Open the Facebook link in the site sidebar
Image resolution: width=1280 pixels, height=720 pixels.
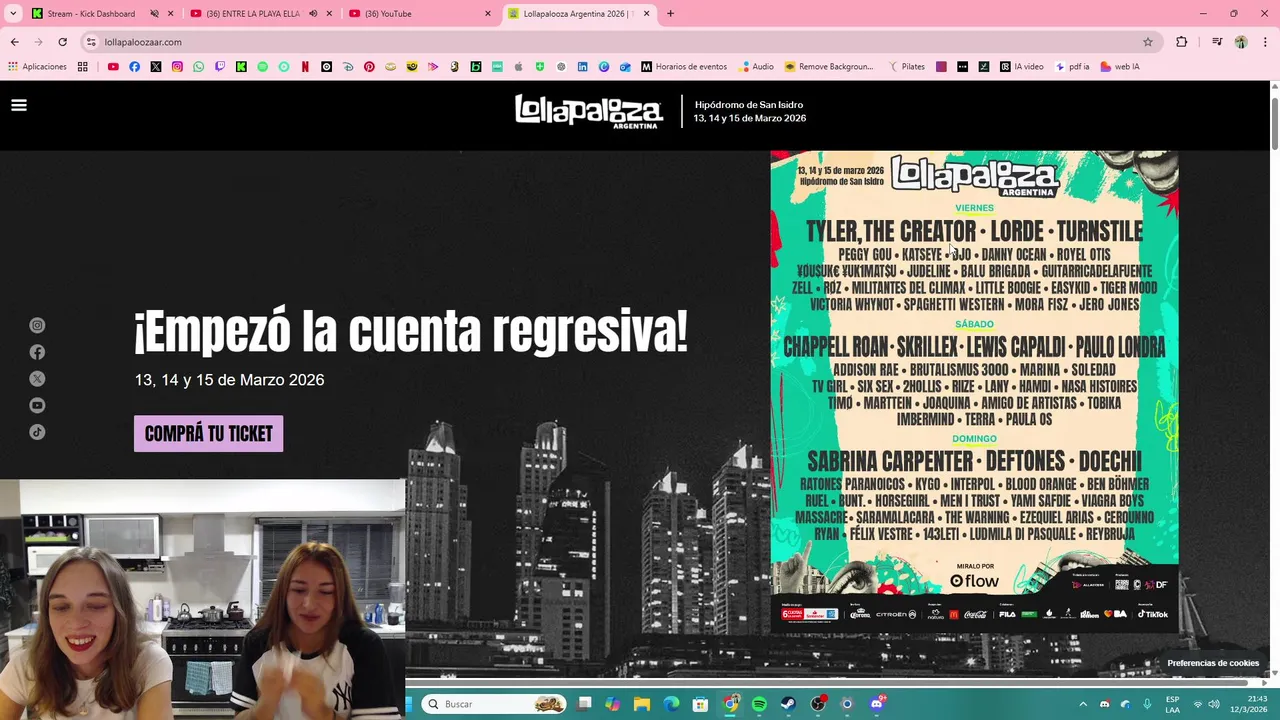click(37, 352)
